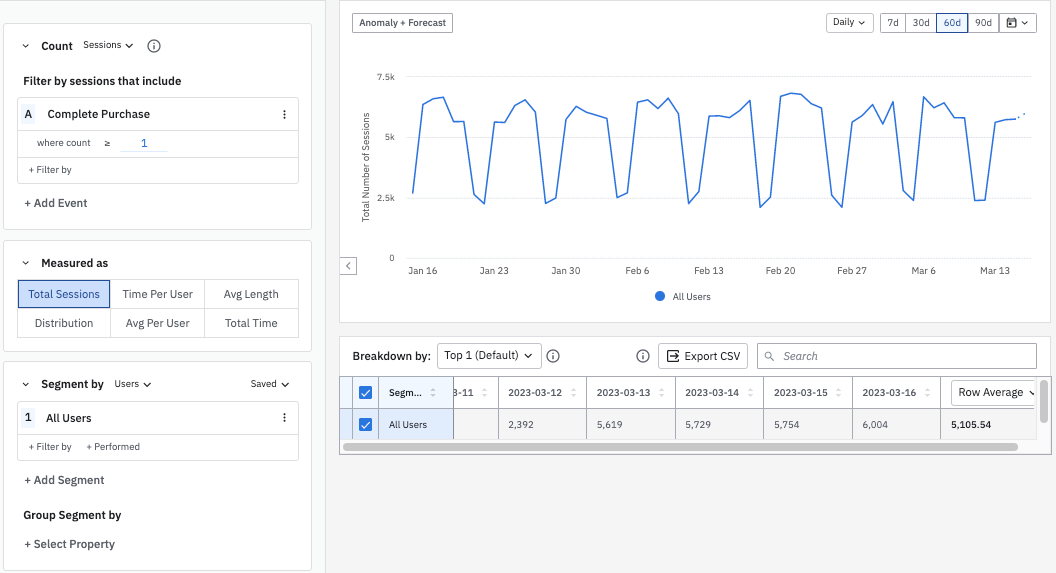
Task: Click the info icon beside Count Sessions
Action: [154, 46]
